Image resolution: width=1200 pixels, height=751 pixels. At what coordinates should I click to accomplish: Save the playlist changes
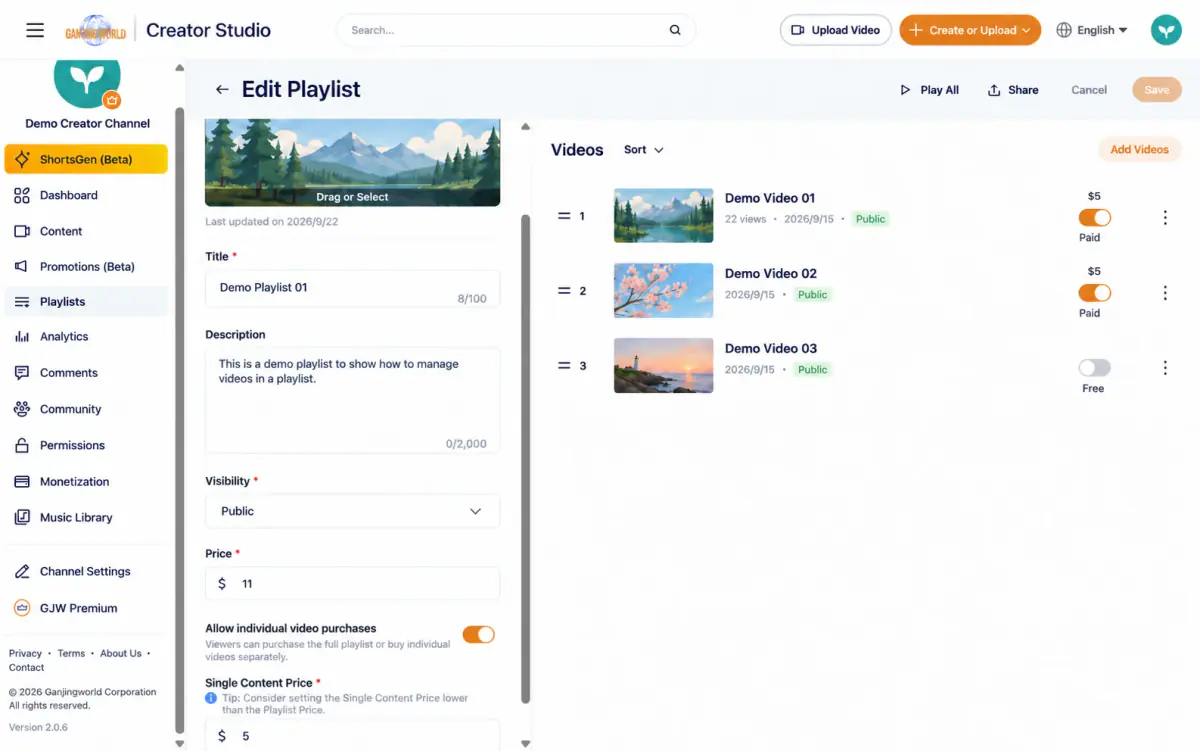click(x=1157, y=90)
